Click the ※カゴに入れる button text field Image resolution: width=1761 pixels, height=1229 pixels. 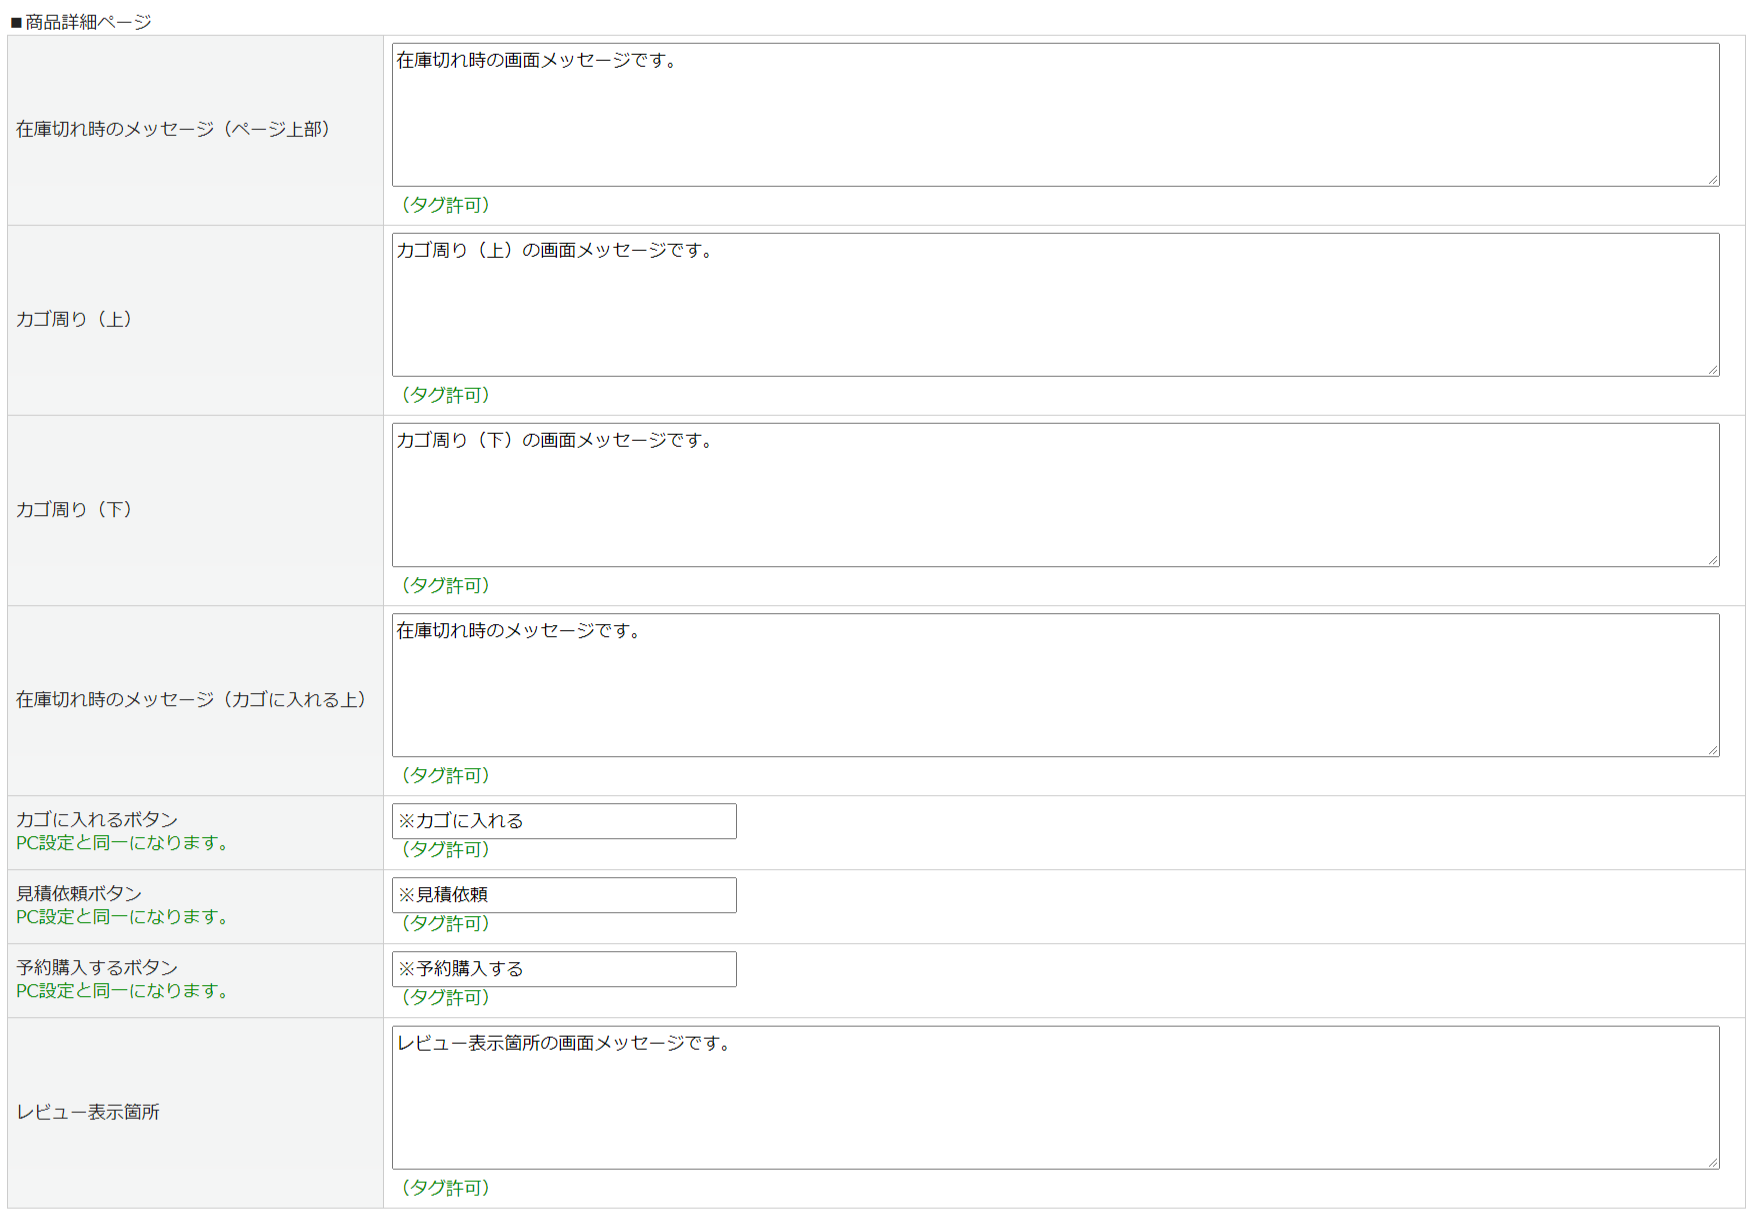pos(564,821)
